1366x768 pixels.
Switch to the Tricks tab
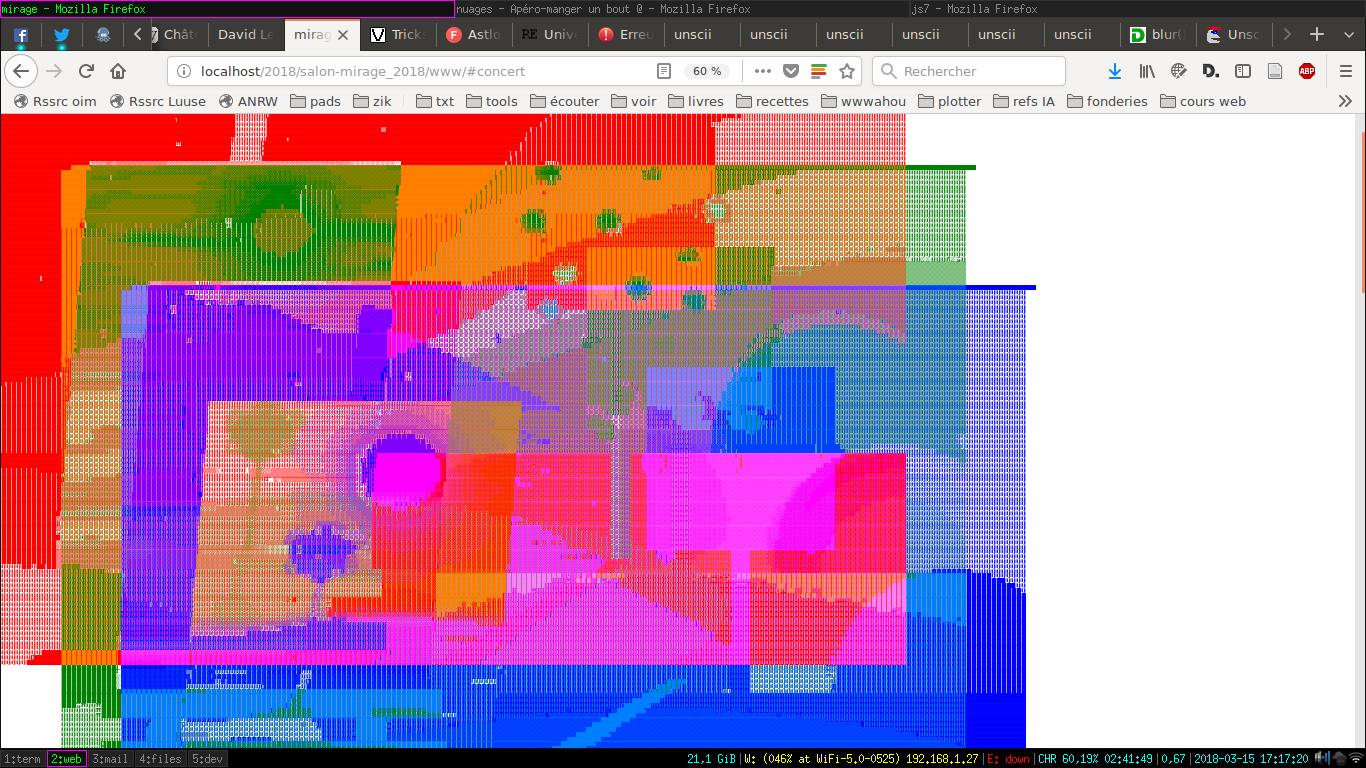[x=398, y=35]
